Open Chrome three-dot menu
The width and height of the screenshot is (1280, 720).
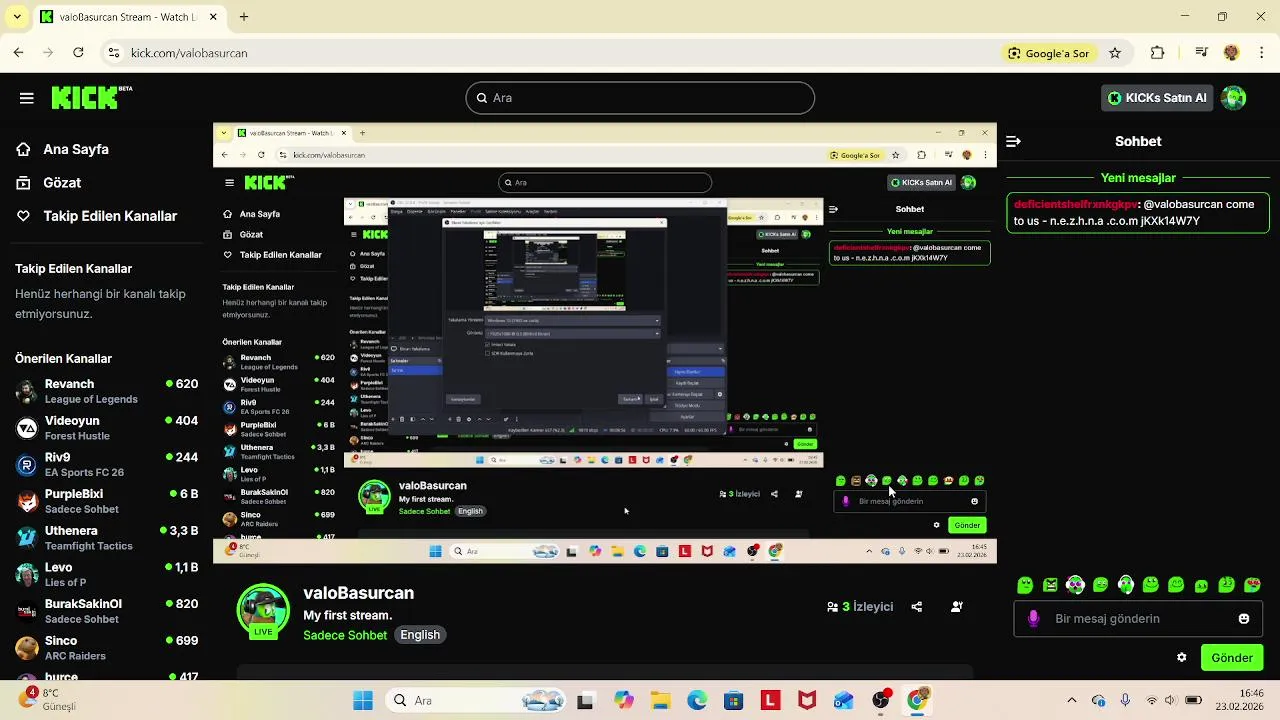[x=1260, y=53]
